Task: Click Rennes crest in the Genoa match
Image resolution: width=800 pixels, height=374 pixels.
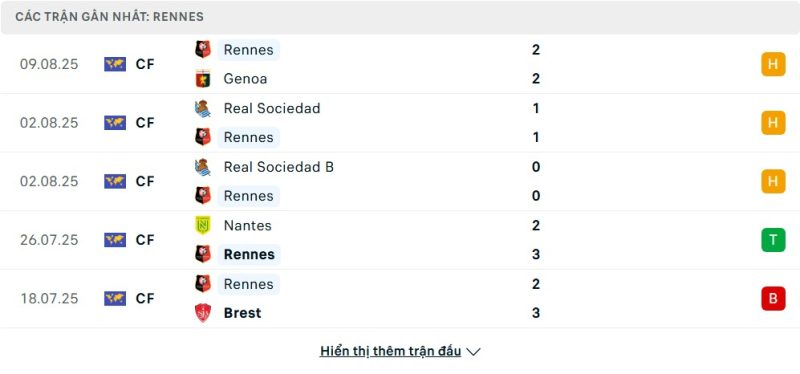Action: point(203,49)
